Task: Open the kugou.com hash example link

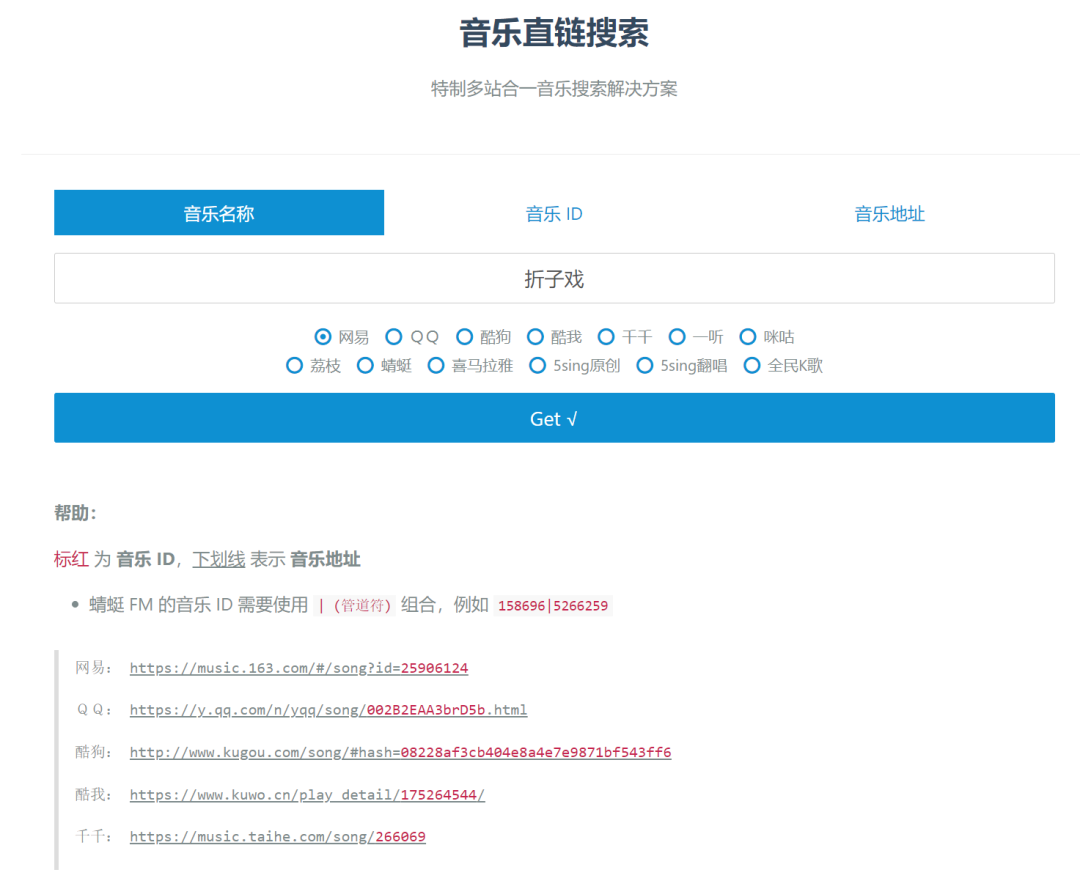Action: [x=400, y=753]
